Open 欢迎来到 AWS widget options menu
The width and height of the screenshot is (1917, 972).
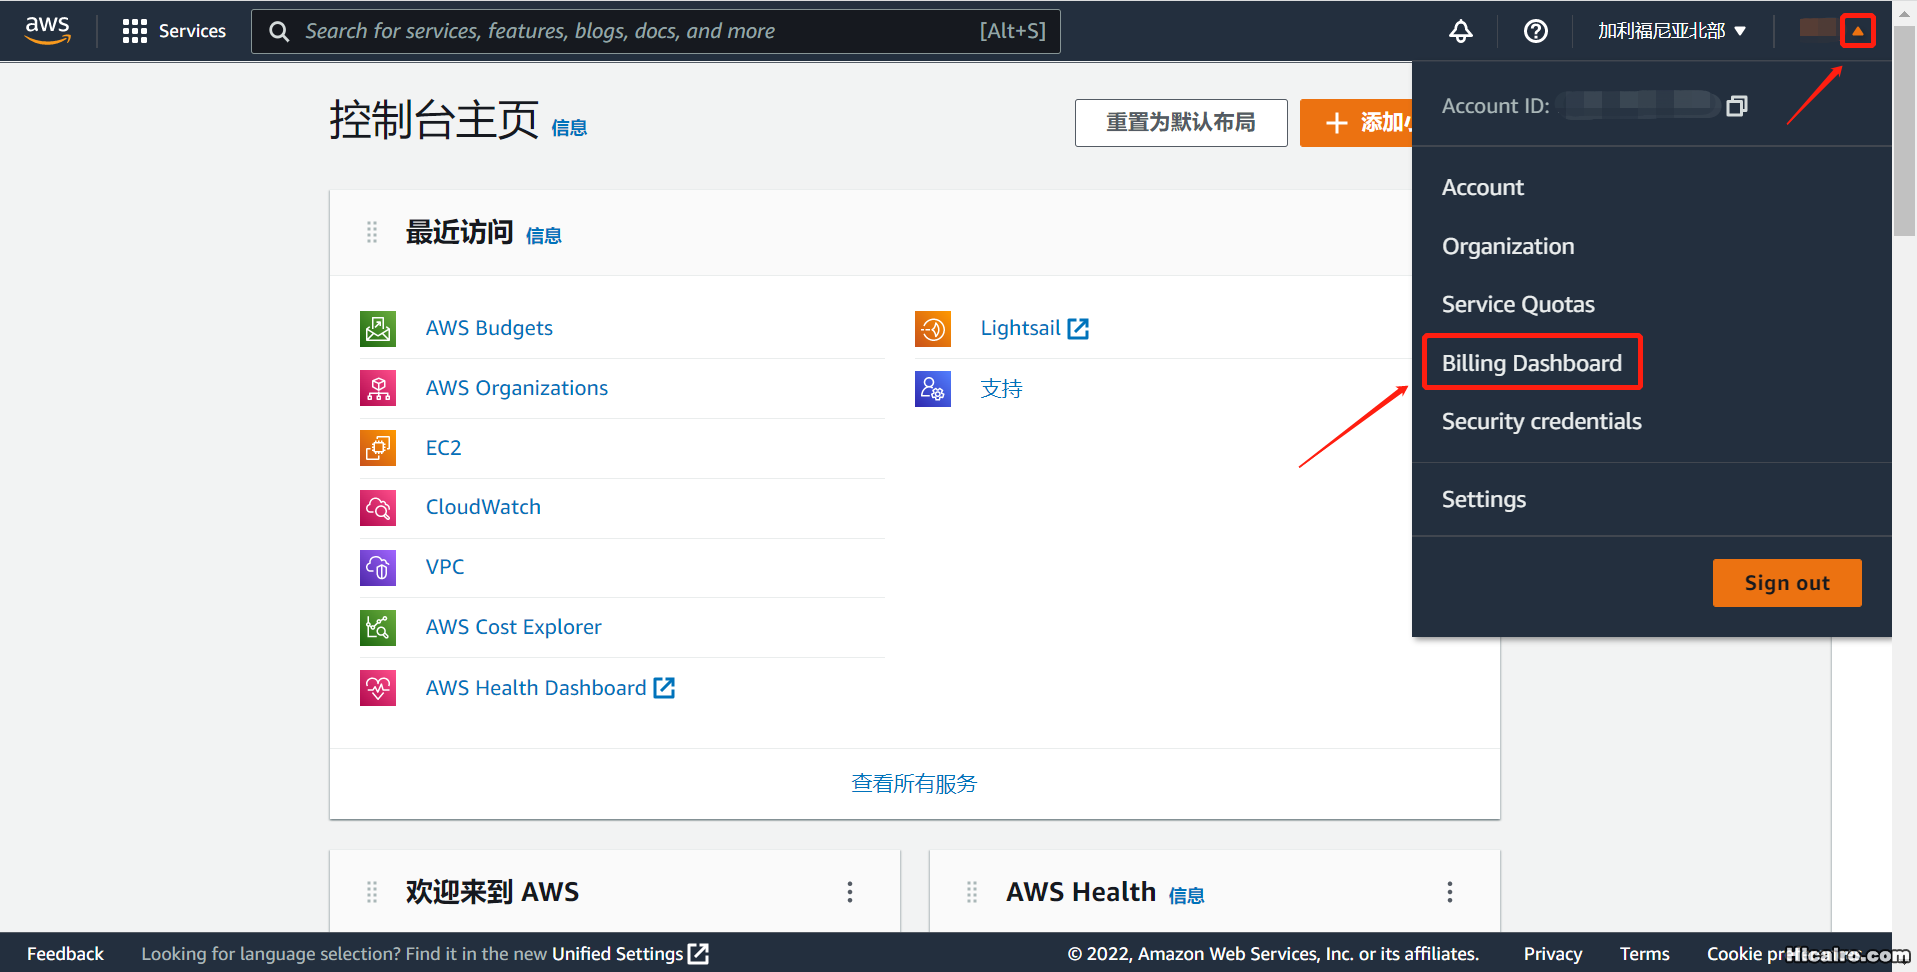(850, 892)
